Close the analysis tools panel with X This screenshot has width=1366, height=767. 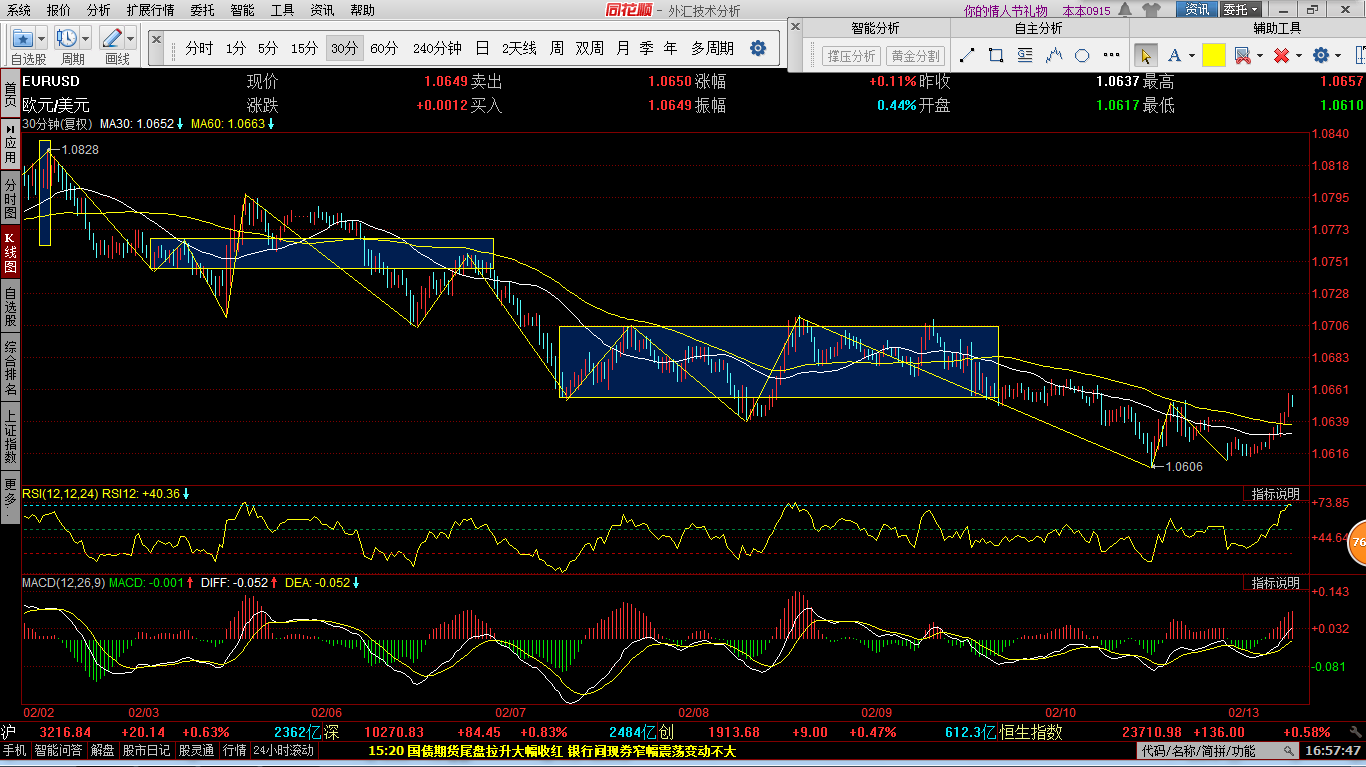796,27
